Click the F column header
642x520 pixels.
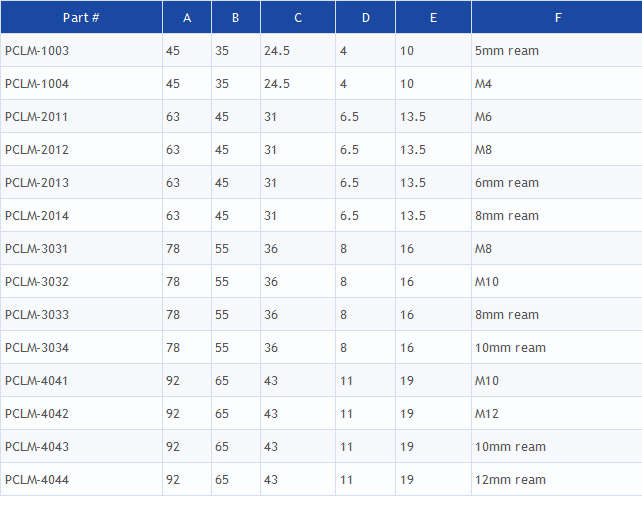pyautogui.click(x=558, y=17)
